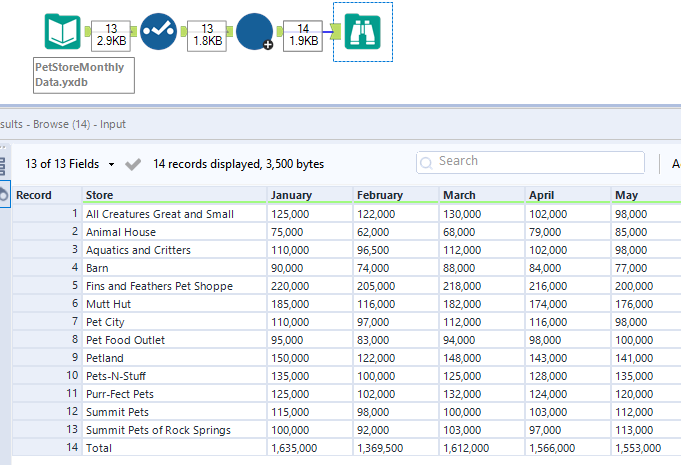Click the Select tool with checkmark icon

159,32
